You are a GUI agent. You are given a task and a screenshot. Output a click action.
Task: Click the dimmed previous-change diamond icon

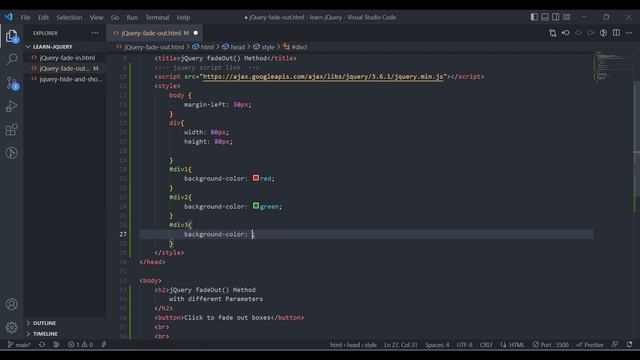click(578, 33)
